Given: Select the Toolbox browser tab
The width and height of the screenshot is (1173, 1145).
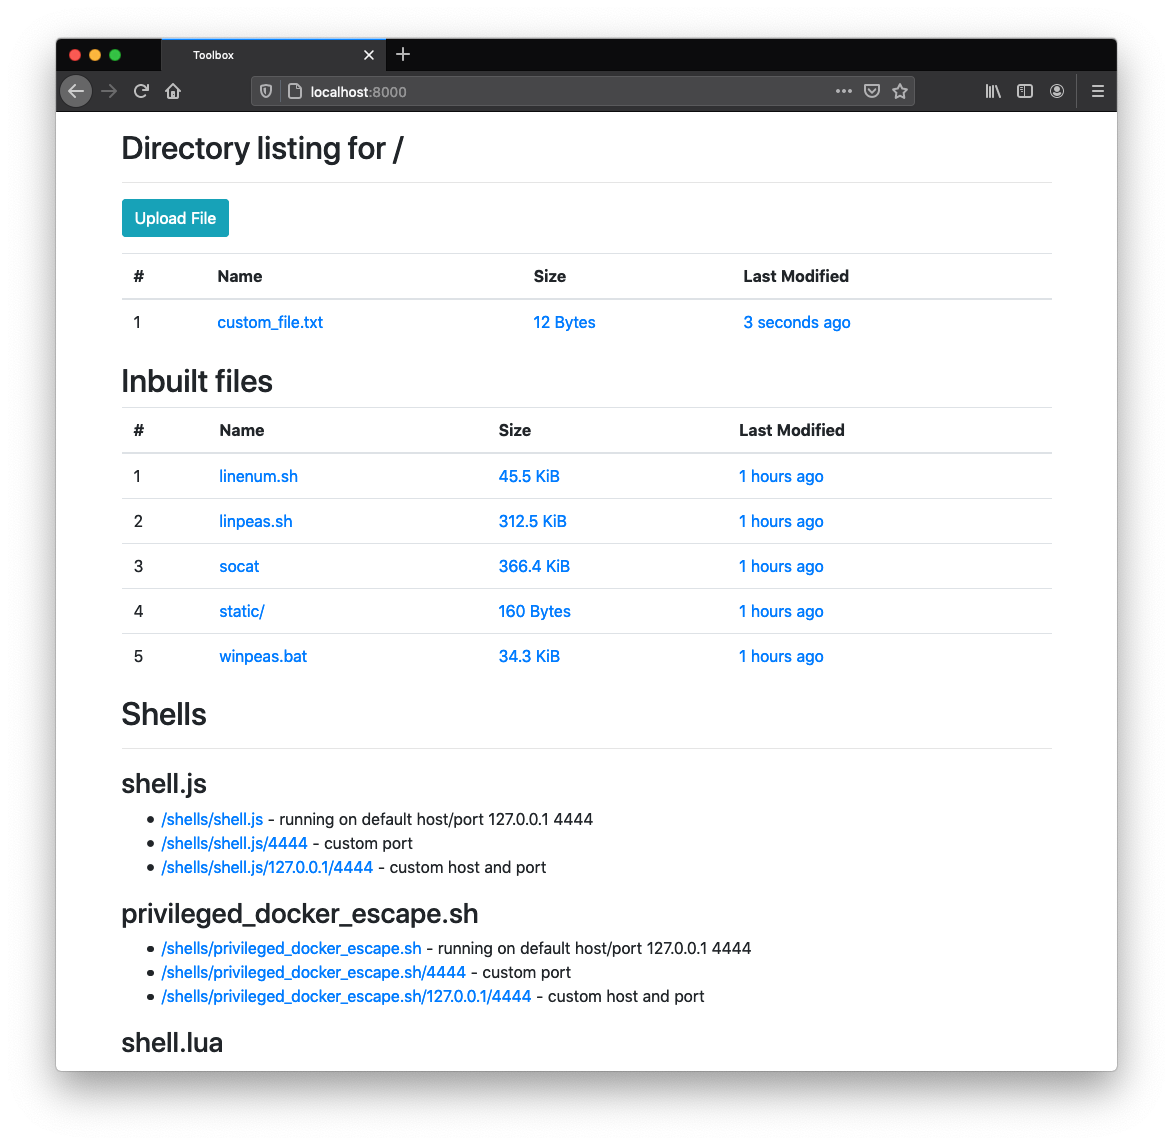Looking at the screenshot, I should click(274, 55).
